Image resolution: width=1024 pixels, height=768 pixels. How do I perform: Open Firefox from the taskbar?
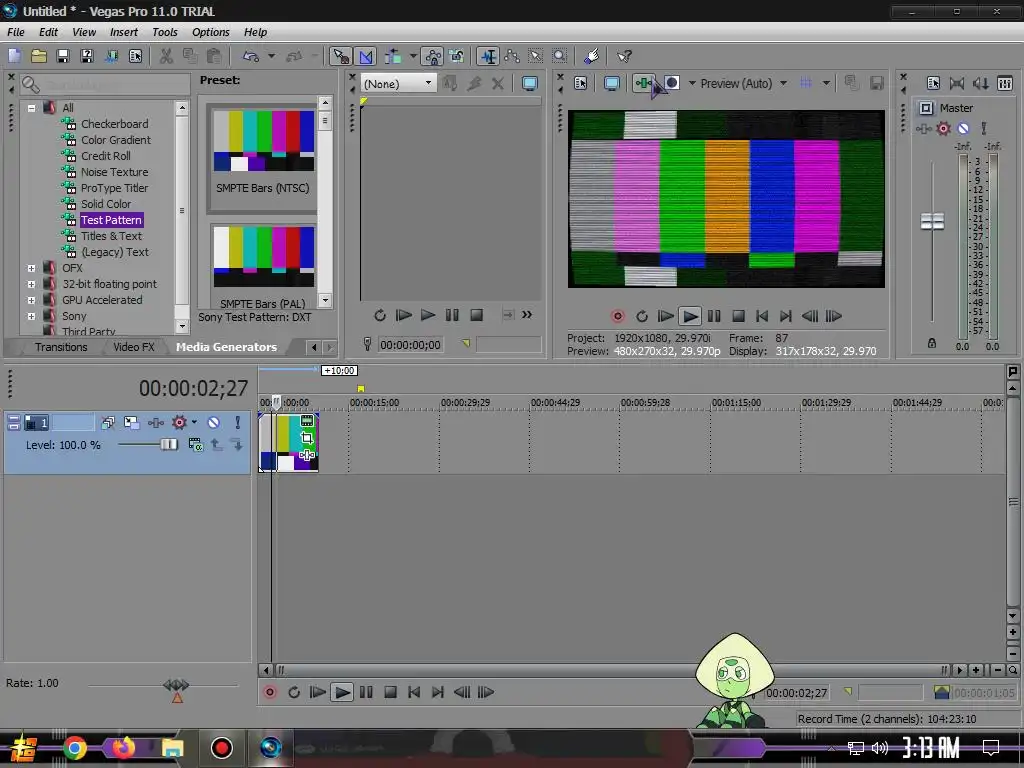click(123, 748)
